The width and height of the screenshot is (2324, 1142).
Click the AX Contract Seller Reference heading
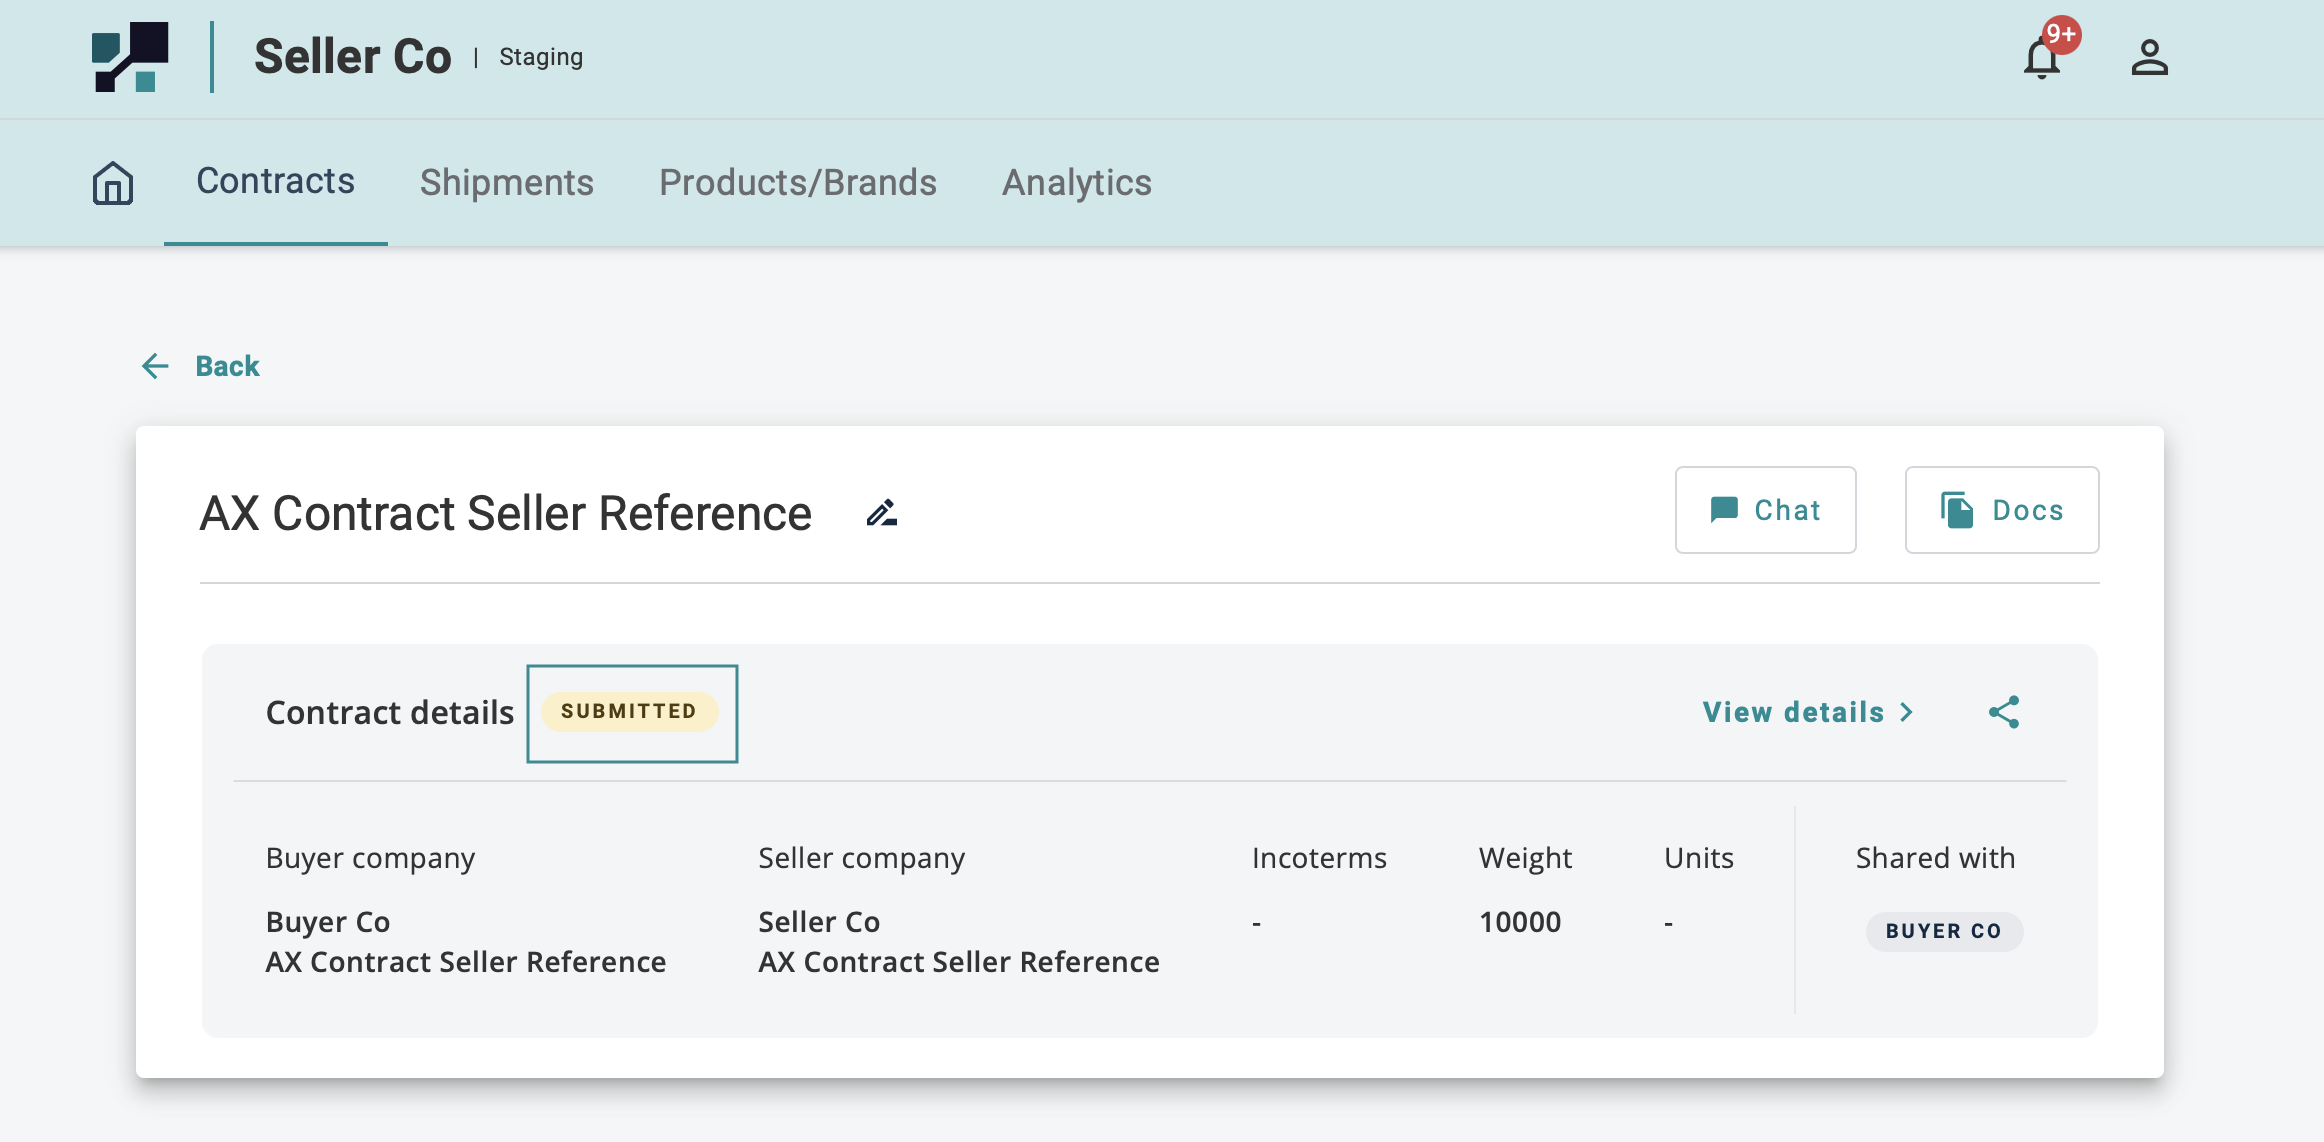coord(505,514)
